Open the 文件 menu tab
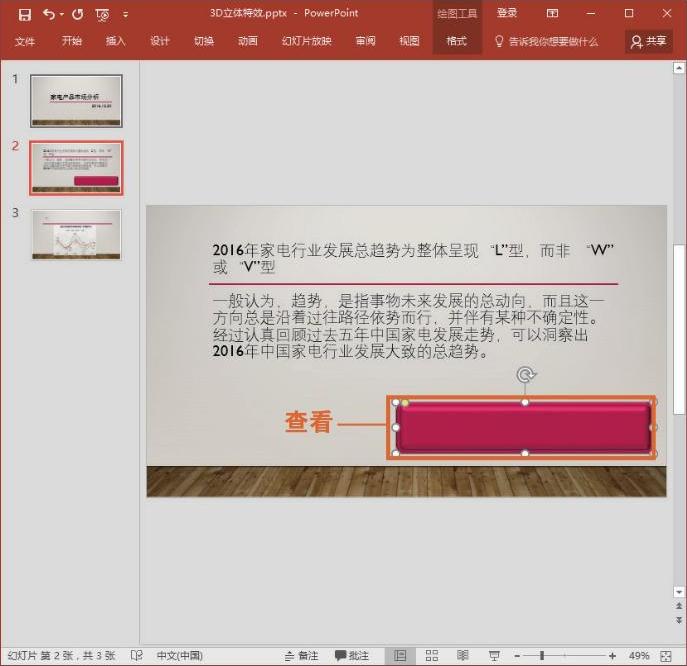The image size is (687, 666). [x=25, y=41]
